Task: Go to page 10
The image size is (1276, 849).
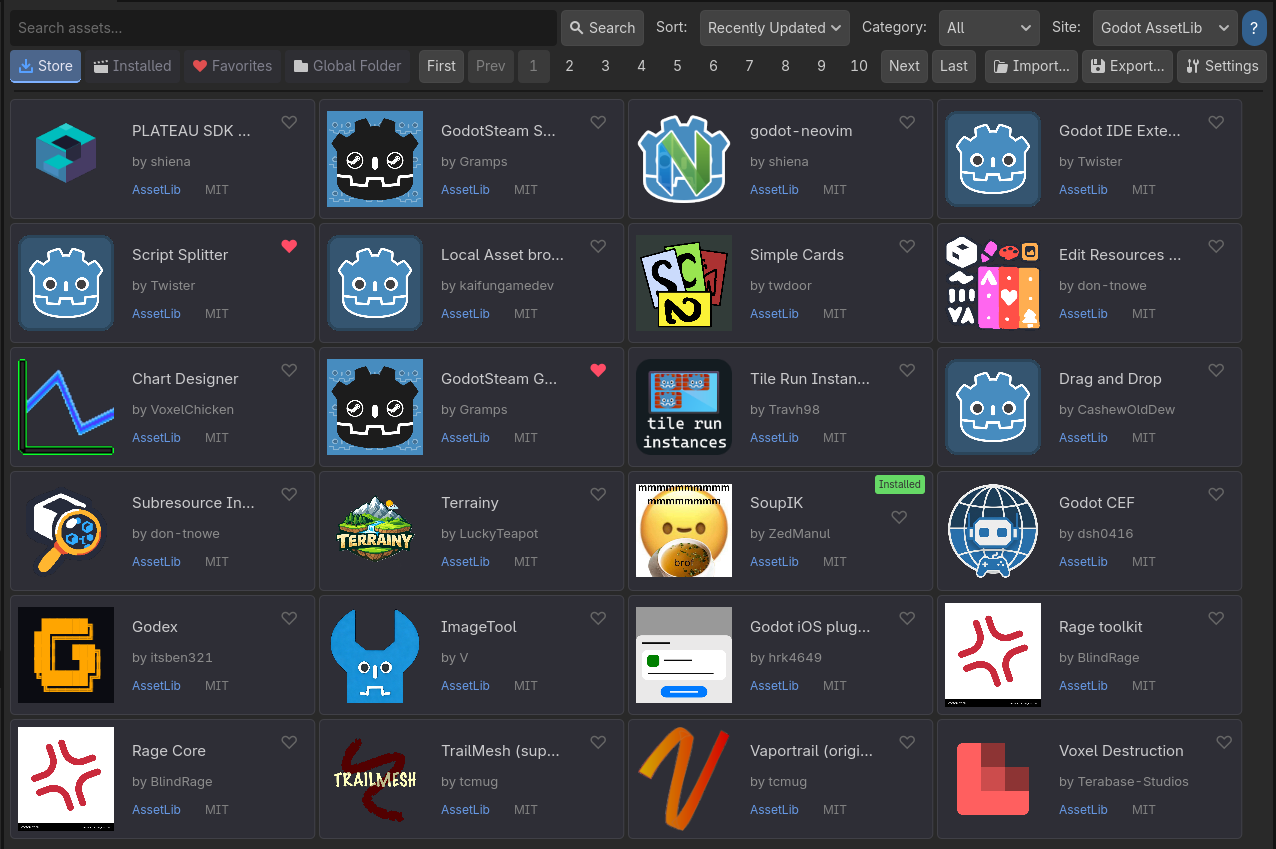Action: click(x=859, y=66)
